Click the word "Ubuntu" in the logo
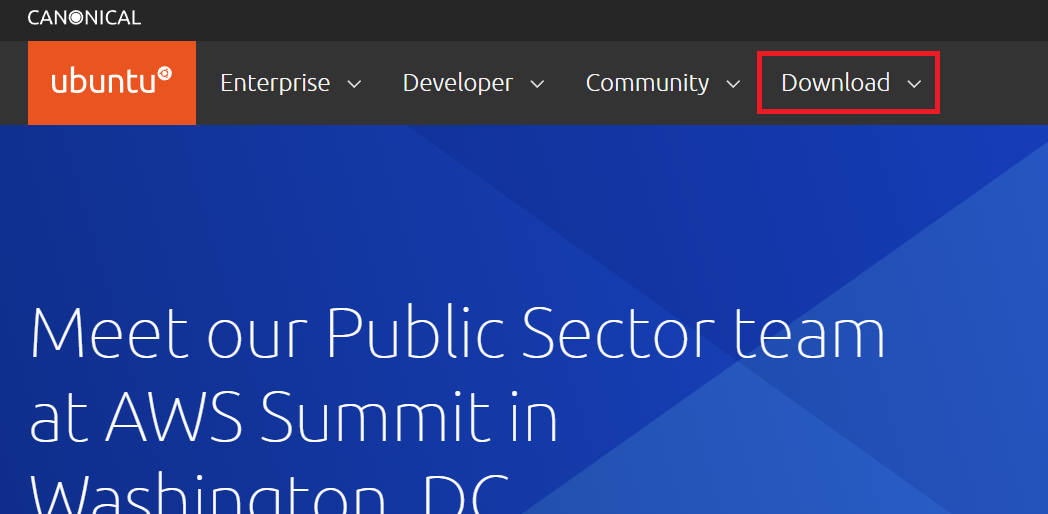The image size is (1048, 514). pos(103,83)
